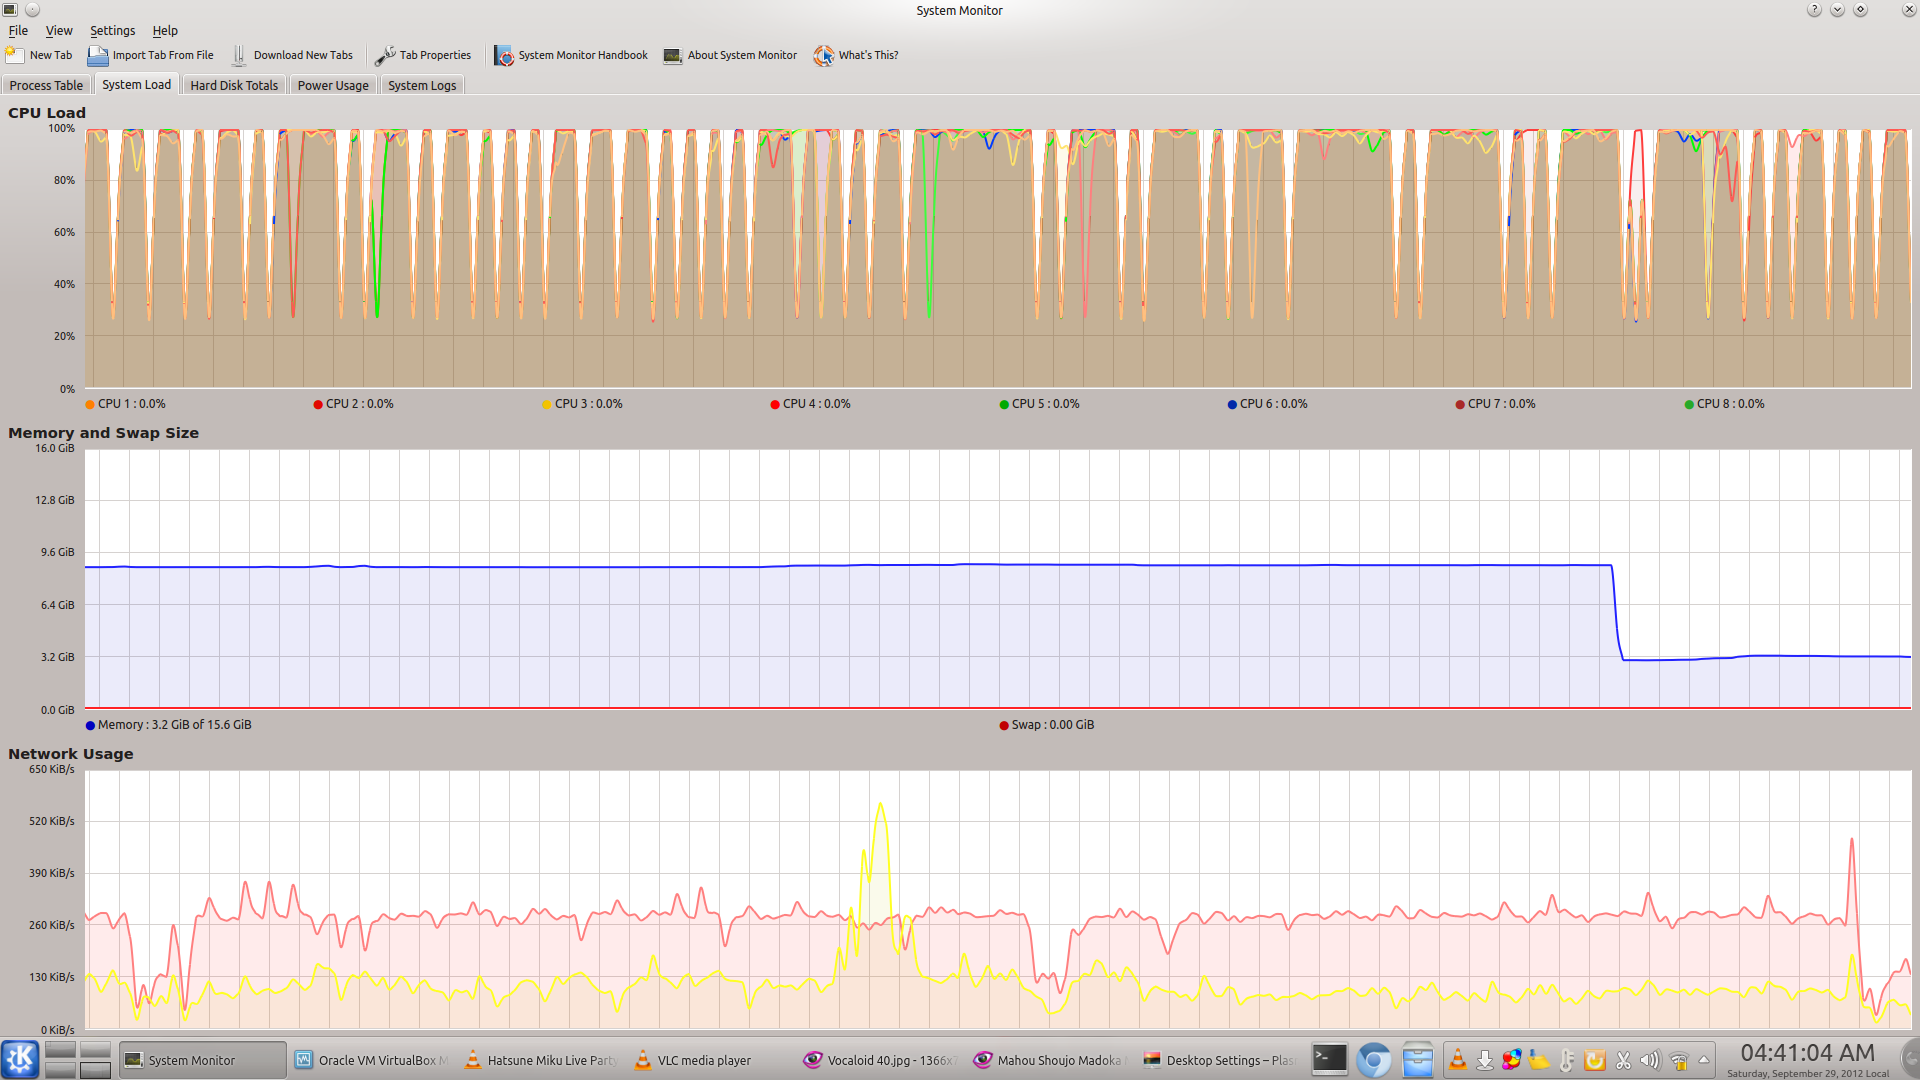Image resolution: width=1920 pixels, height=1080 pixels.
Task: Open Tab Properties wrench icon
Action: 385,55
